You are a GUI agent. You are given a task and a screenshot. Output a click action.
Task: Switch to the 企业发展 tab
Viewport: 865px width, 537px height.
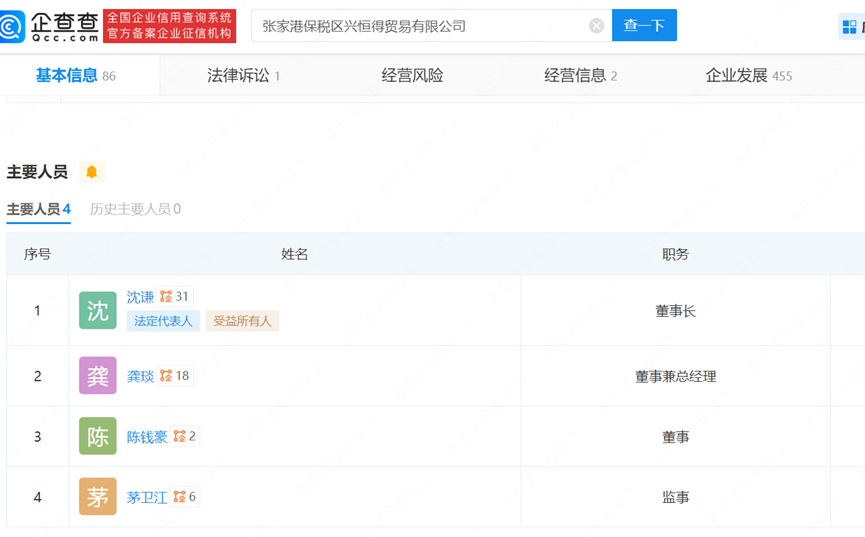[x=749, y=76]
